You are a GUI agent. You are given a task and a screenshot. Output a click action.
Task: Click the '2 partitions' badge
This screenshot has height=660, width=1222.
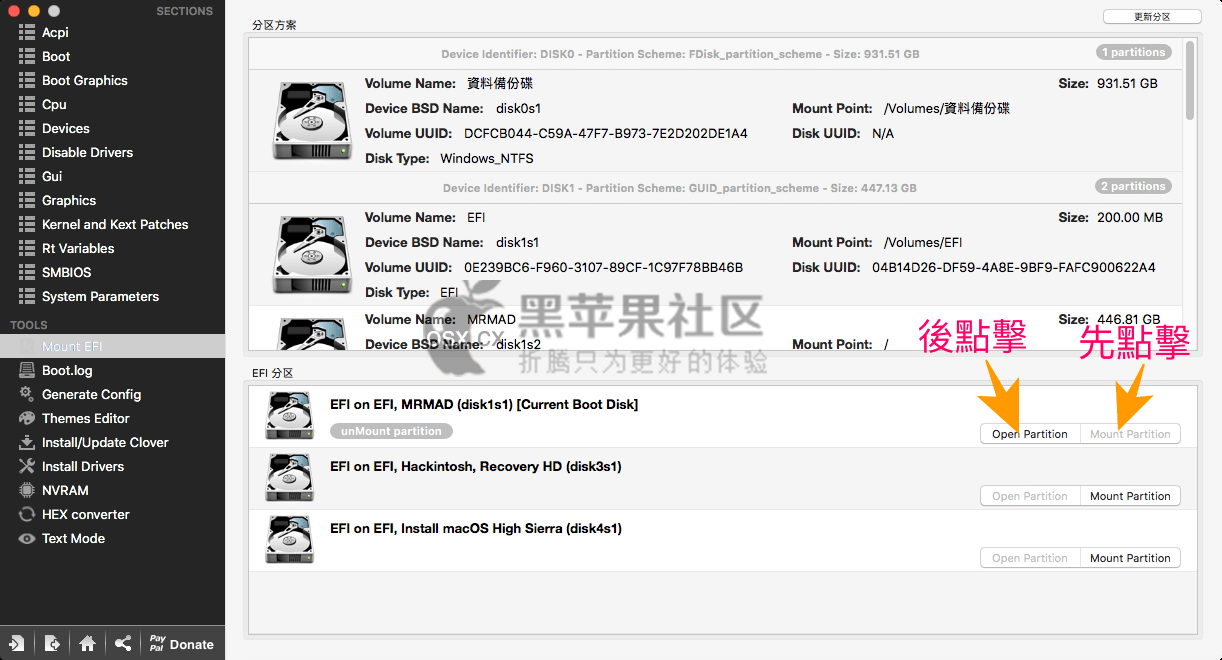(1133, 186)
